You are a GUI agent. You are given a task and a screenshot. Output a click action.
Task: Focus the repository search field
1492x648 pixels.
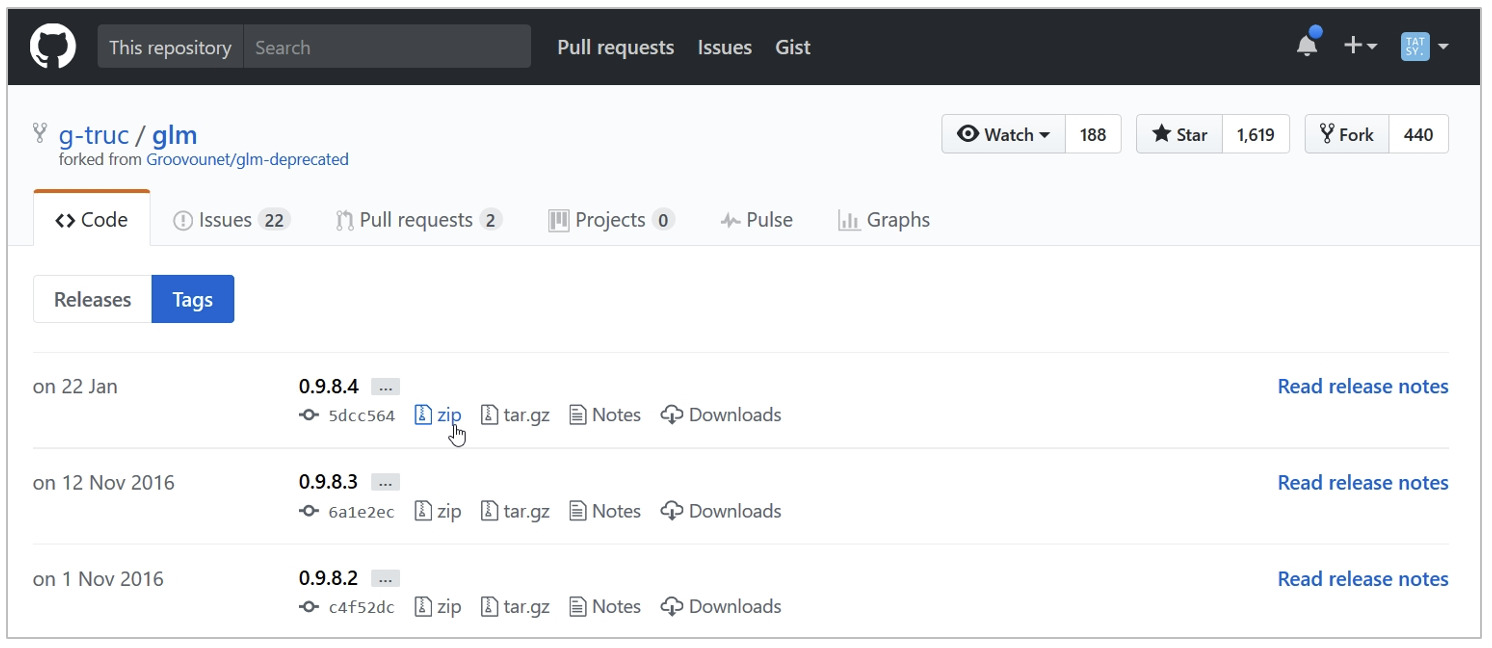tap(386, 47)
